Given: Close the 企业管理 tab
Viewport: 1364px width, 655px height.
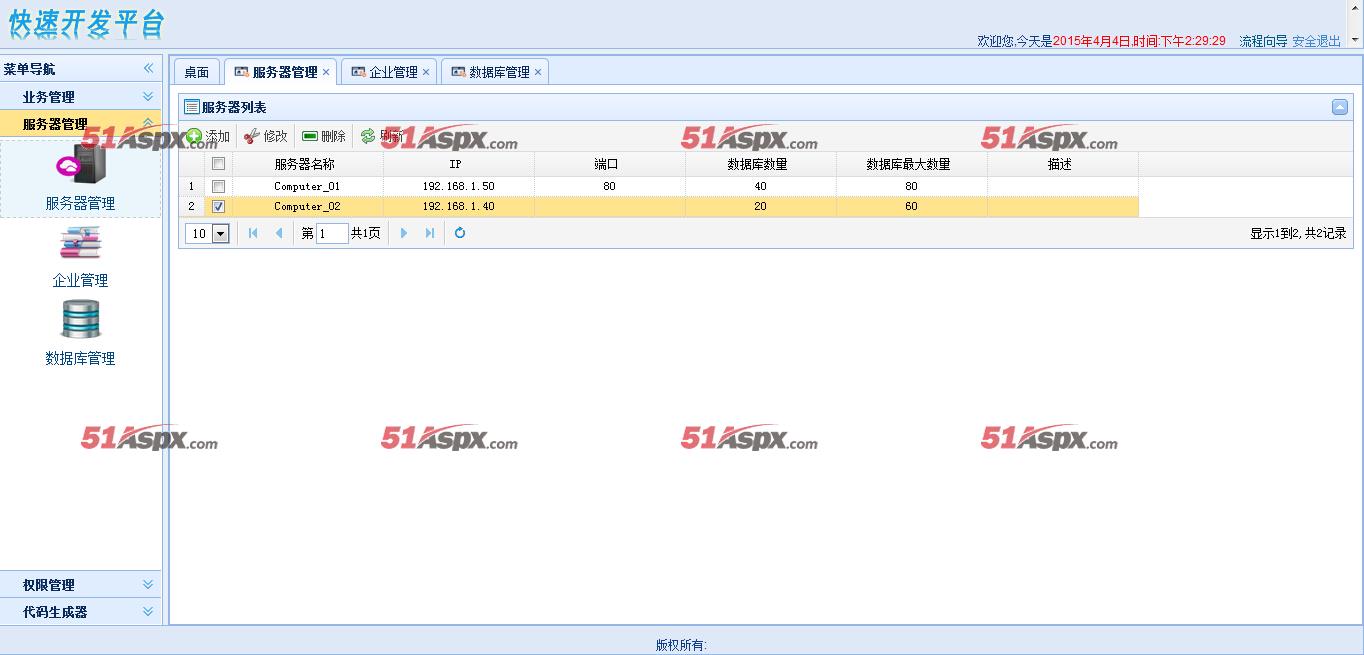Looking at the screenshot, I should tap(426, 72).
